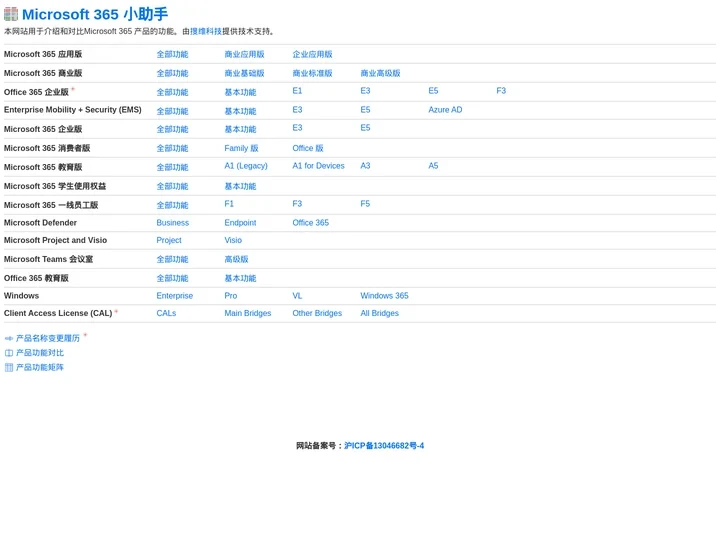Click the Client Access License (CAL) label
Viewport: 720px width, 540px height.
coord(58,313)
